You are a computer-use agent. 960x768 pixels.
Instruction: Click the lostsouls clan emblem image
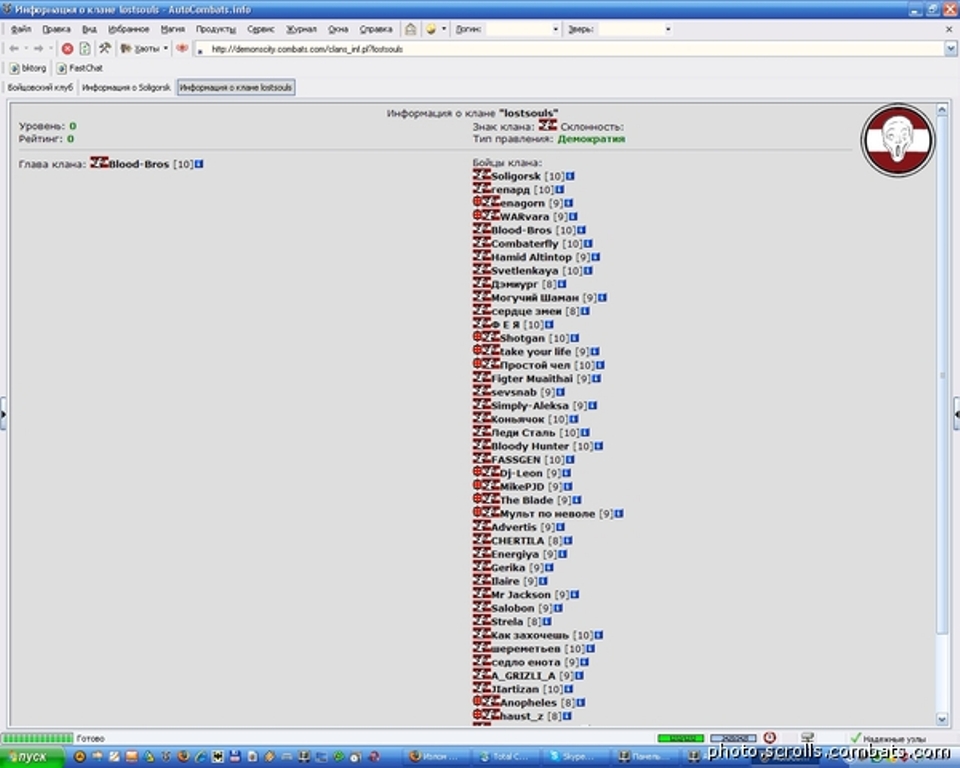click(x=898, y=140)
